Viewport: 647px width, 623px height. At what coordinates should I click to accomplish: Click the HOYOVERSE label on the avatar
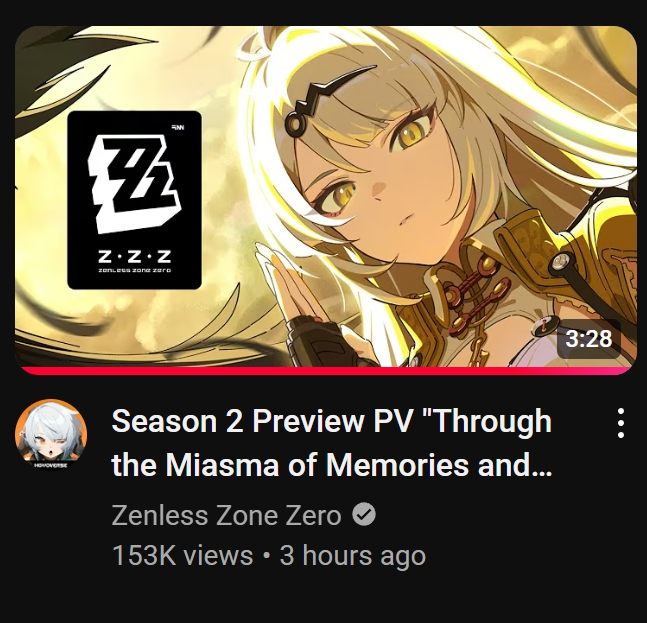(51, 465)
